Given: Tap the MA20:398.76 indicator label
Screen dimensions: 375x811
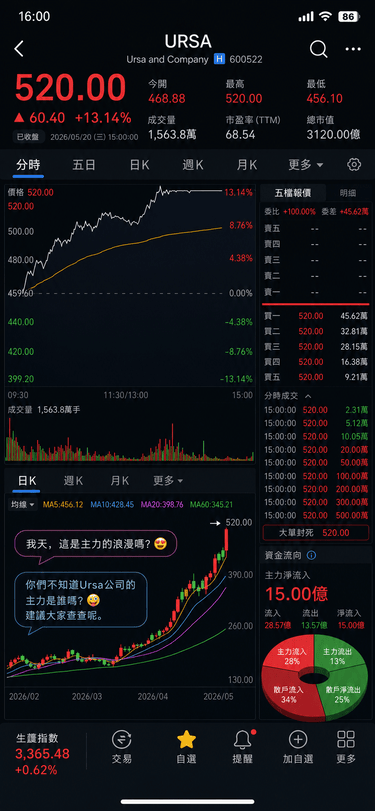Looking at the screenshot, I should 161,504.
